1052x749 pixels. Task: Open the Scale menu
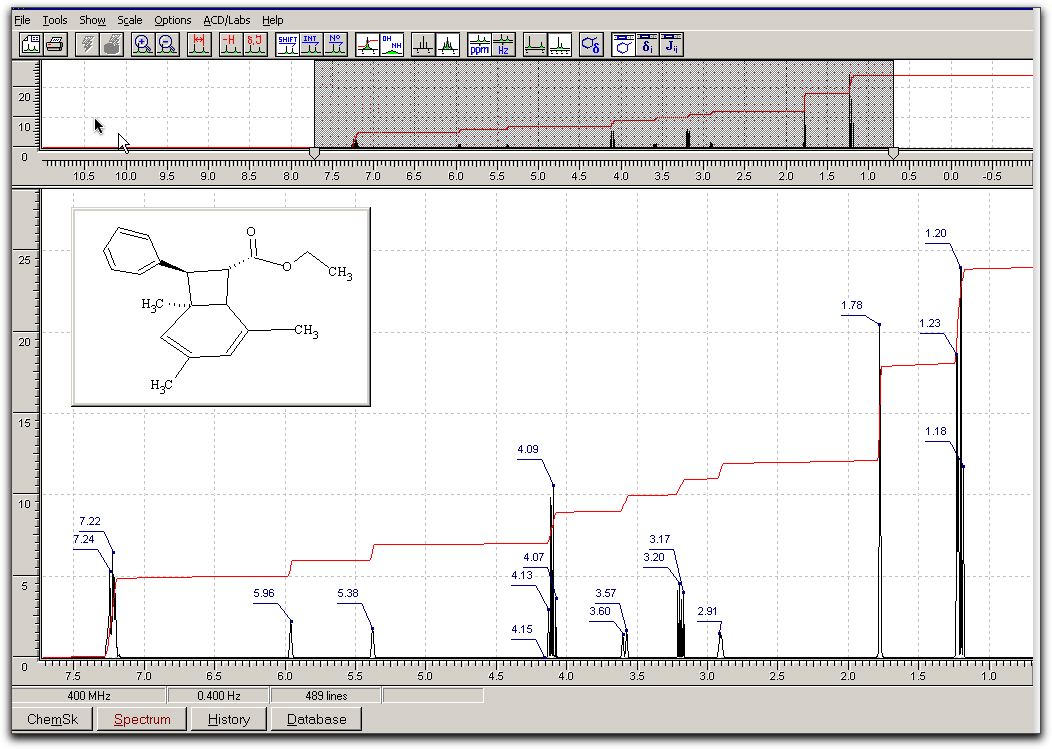click(x=129, y=20)
